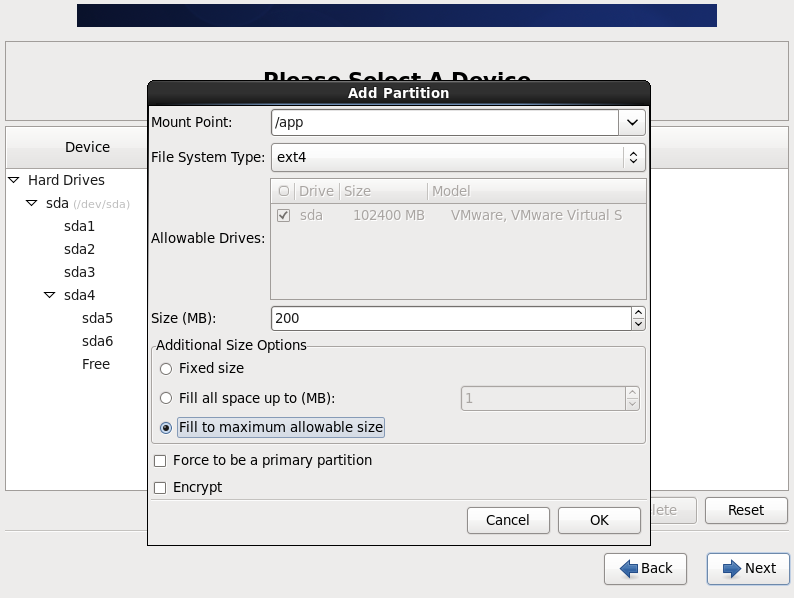Collapse the sda drive tree node

(x=32, y=203)
